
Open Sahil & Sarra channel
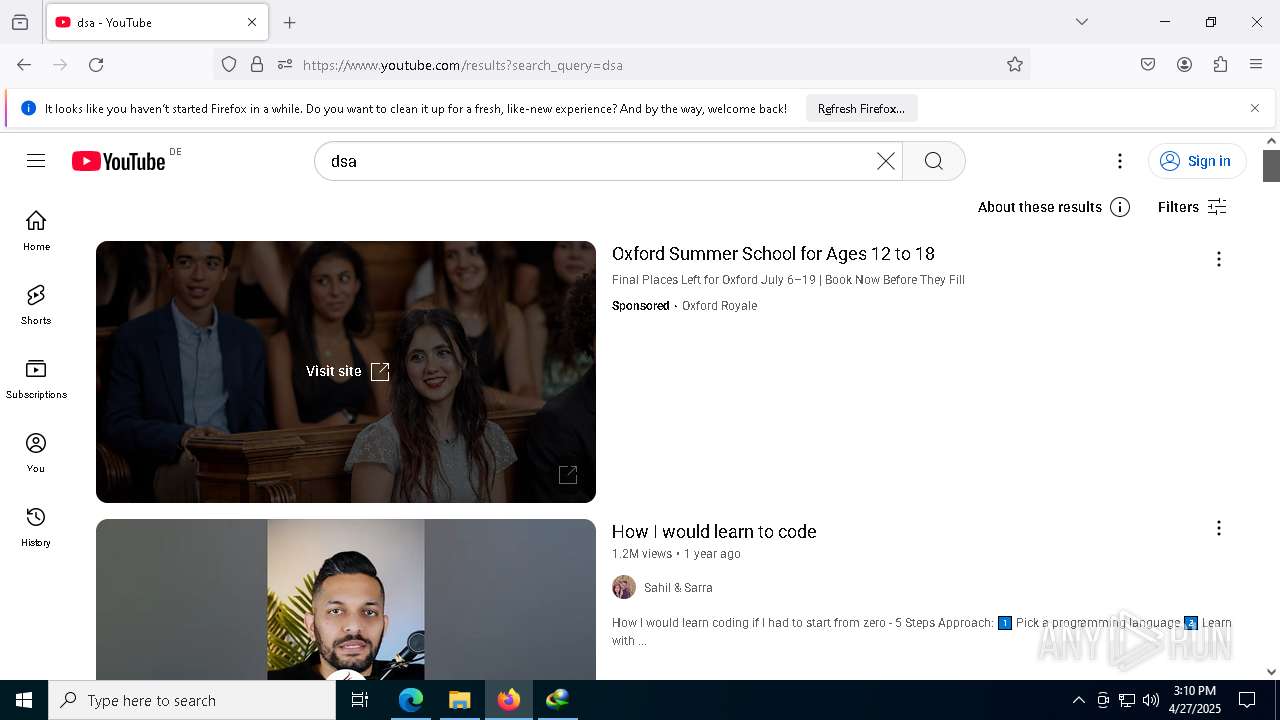click(678, 588)
